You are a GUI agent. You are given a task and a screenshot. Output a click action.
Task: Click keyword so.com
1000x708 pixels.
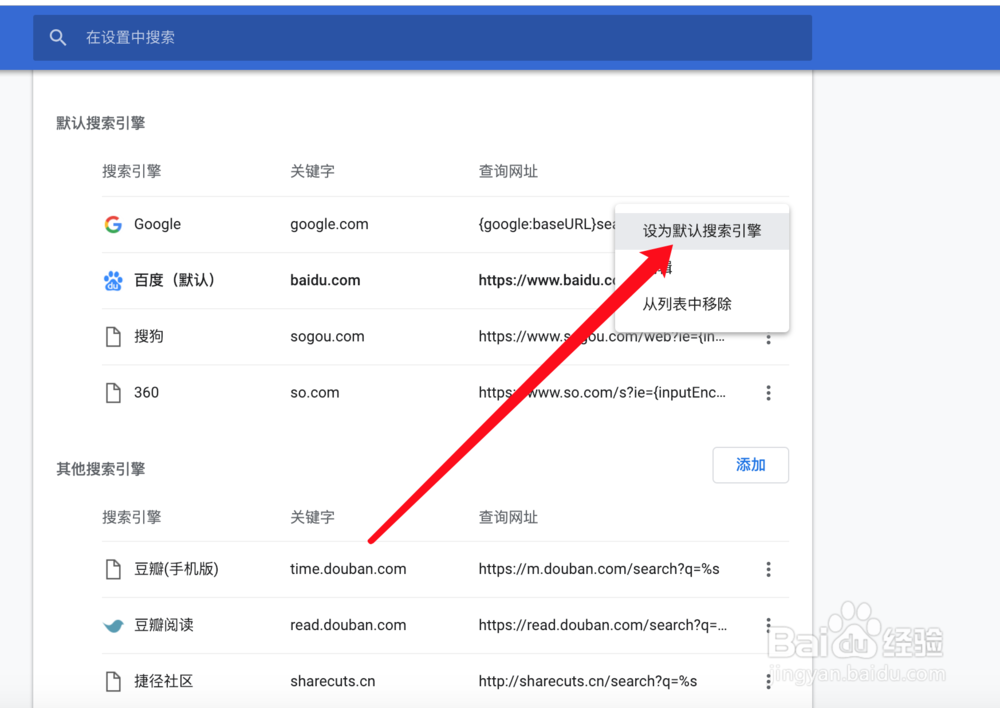pos(314,393)
